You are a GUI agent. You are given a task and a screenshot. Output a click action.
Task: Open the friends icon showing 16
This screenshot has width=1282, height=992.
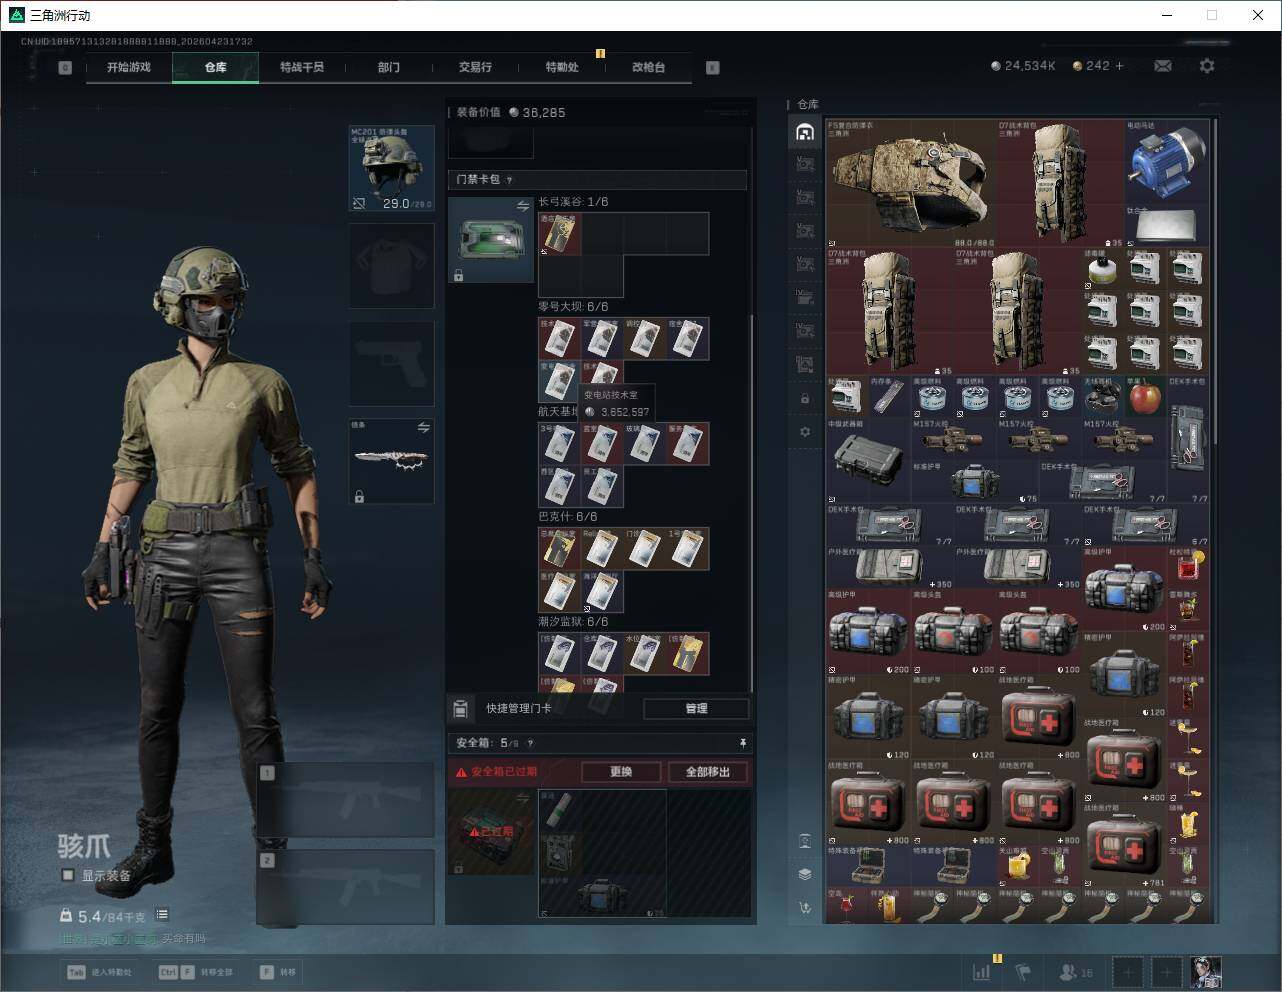click(x=1076, y=971)
